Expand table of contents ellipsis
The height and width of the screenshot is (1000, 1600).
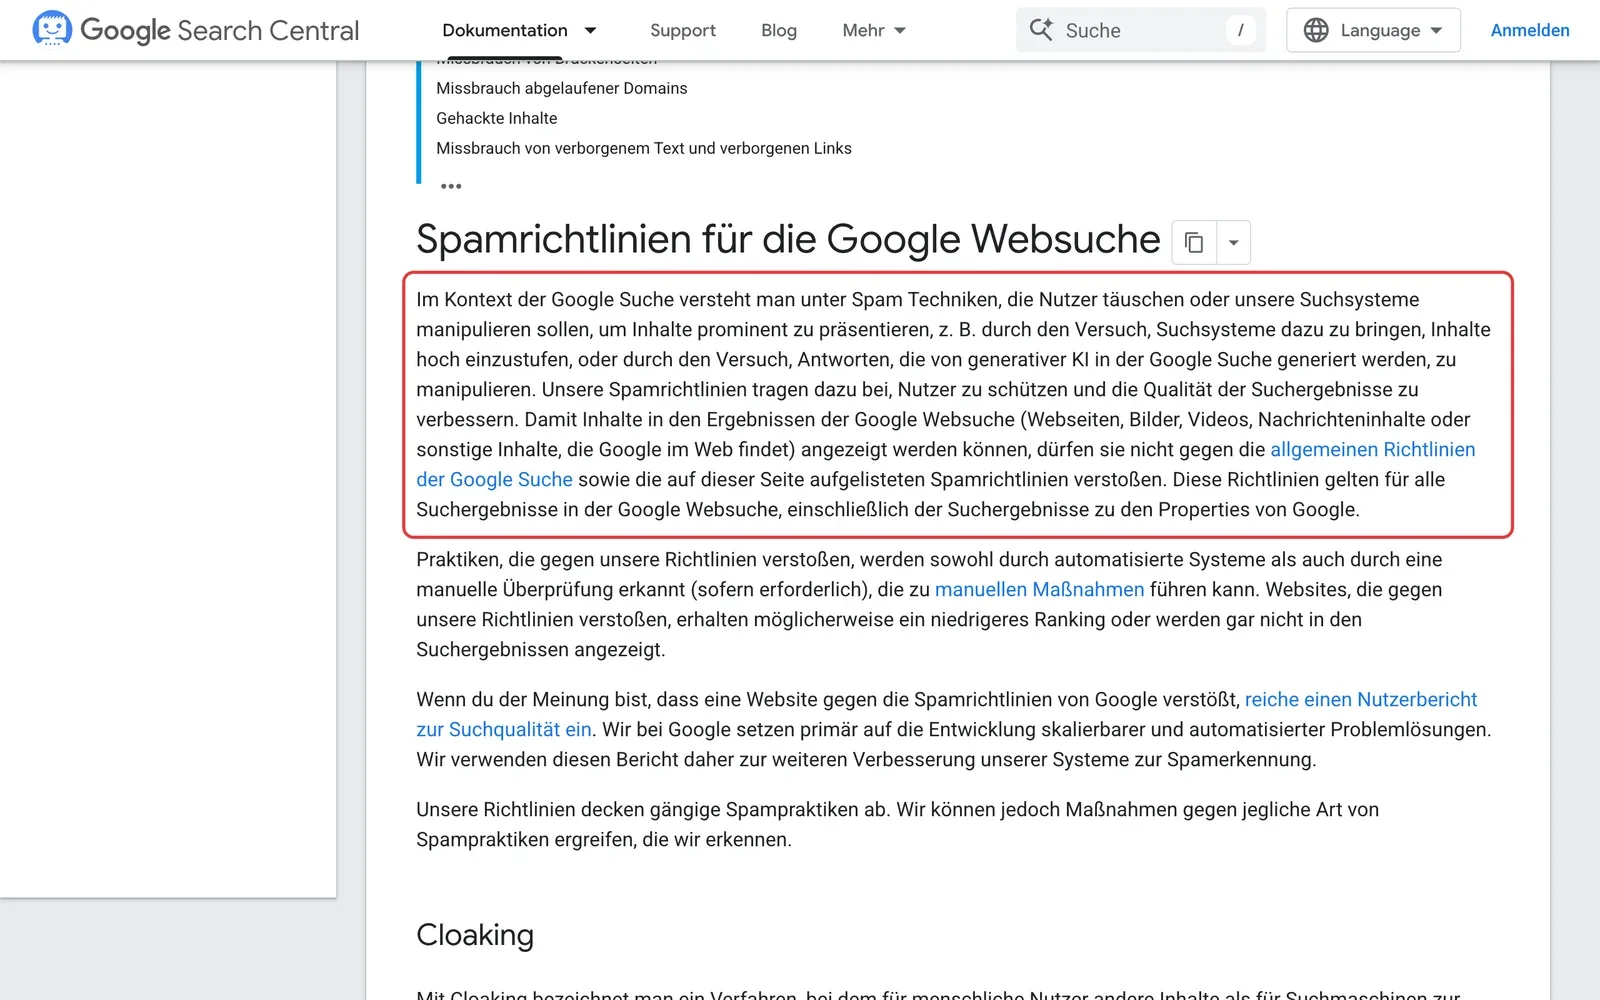451,186
